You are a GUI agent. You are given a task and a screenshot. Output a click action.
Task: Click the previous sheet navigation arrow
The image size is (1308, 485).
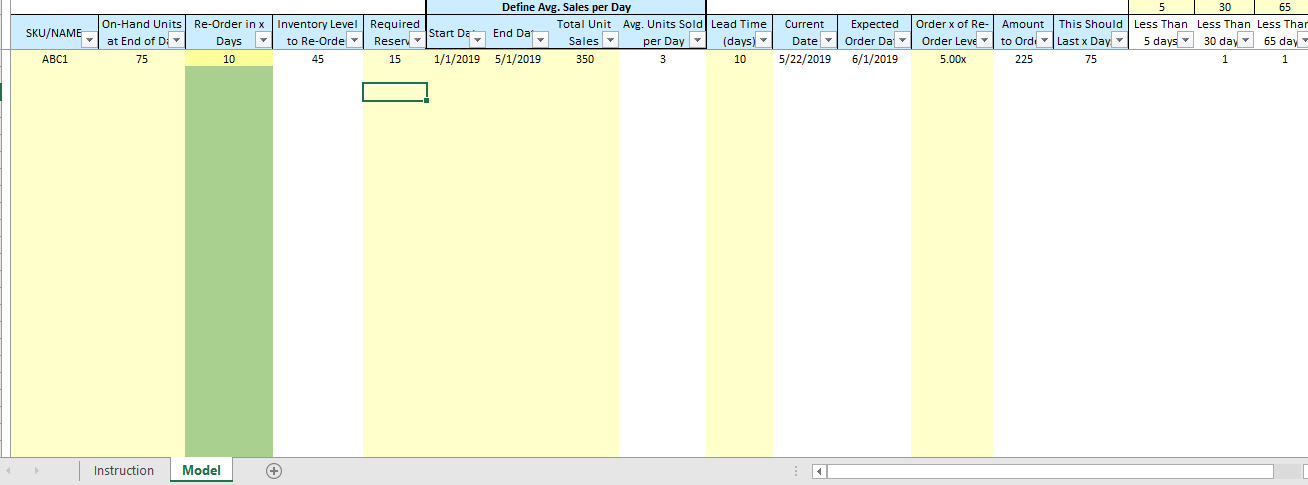[9, 470]
